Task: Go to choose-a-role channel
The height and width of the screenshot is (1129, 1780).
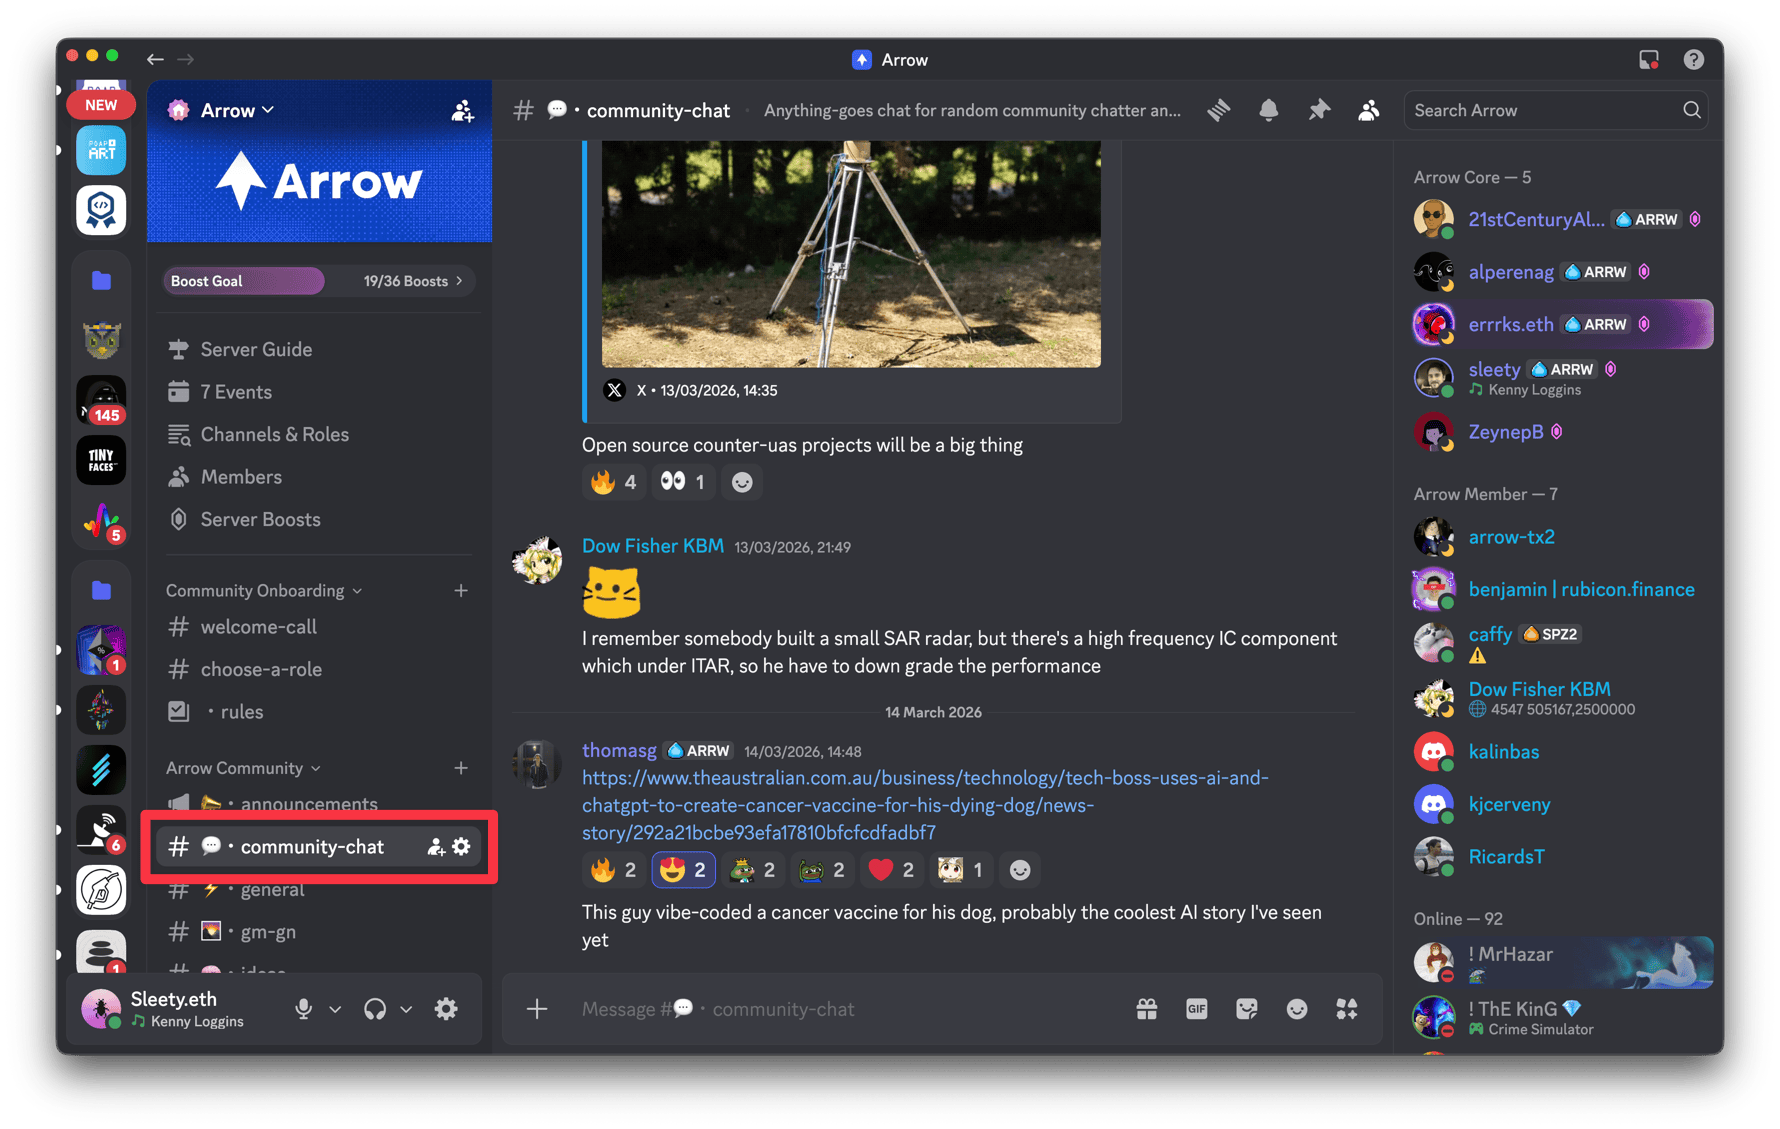Action: [x=318, y=669]
